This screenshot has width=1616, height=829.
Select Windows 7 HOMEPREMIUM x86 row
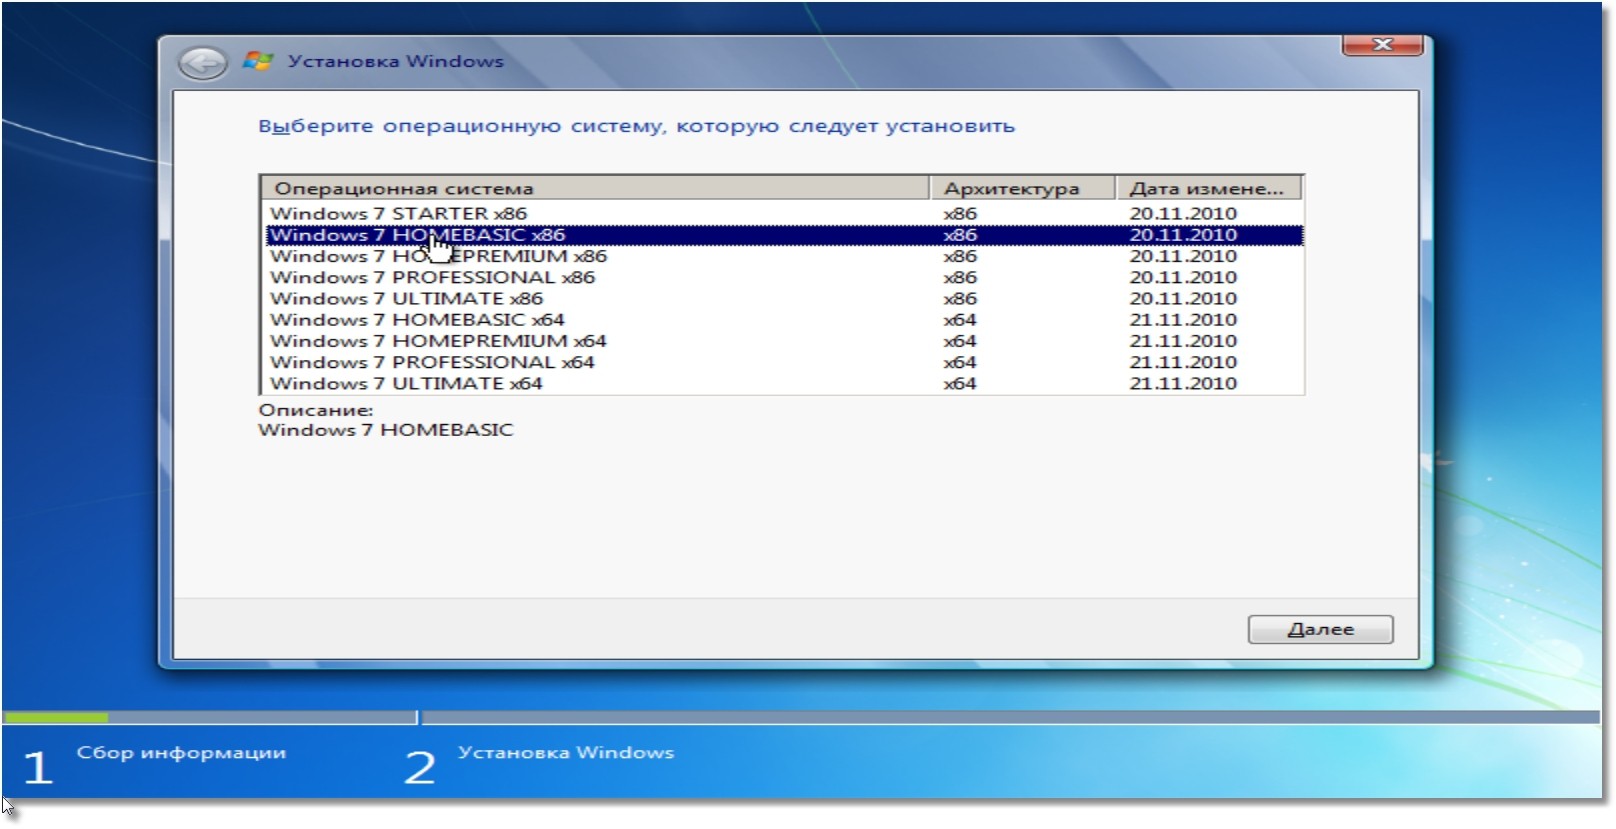tap(784, 256)
